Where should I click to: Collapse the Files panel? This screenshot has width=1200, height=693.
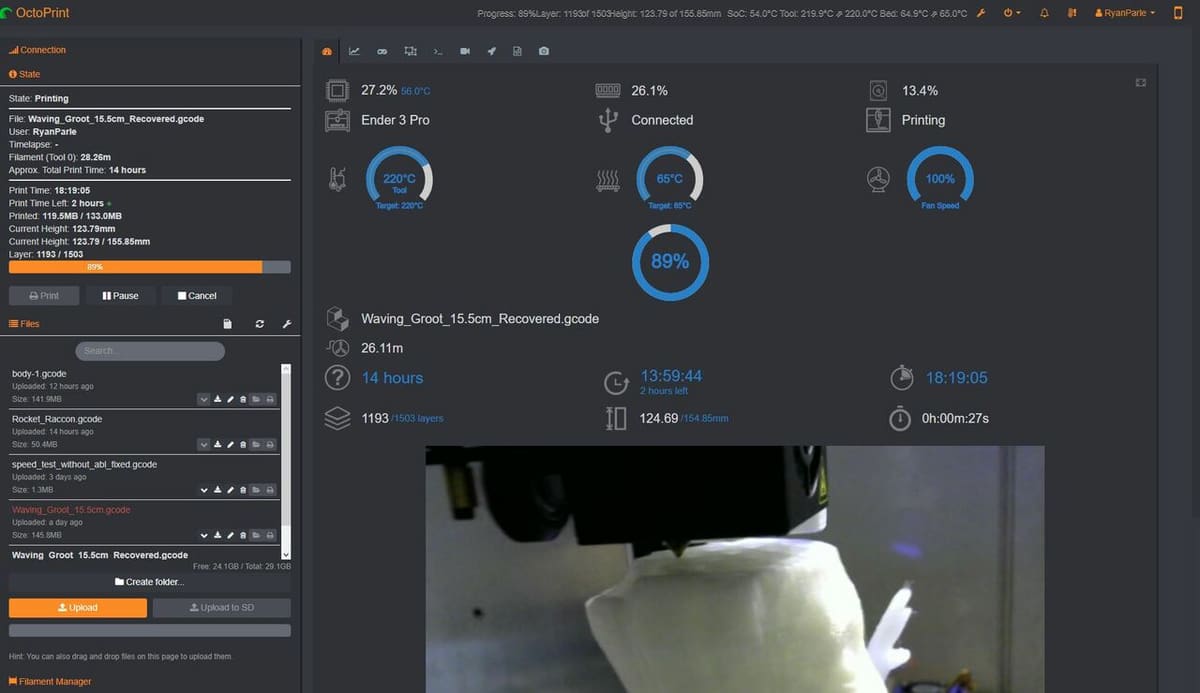coord(23,324)
